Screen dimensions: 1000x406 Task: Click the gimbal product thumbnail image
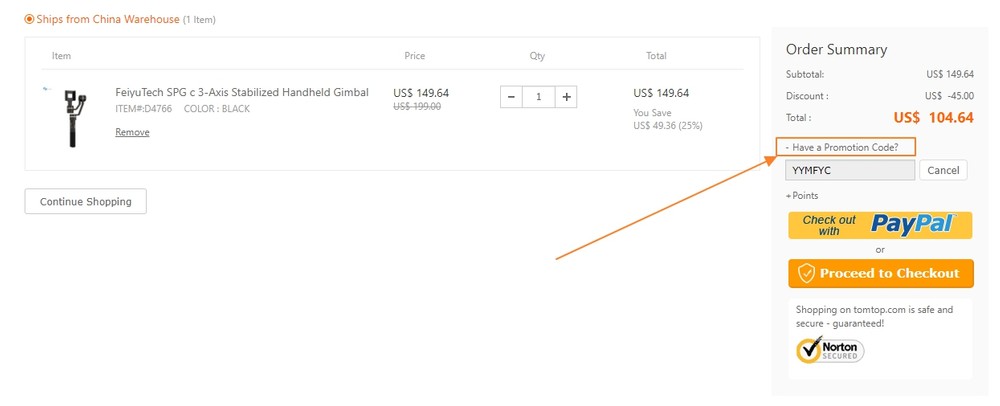[x=71, y=118]
